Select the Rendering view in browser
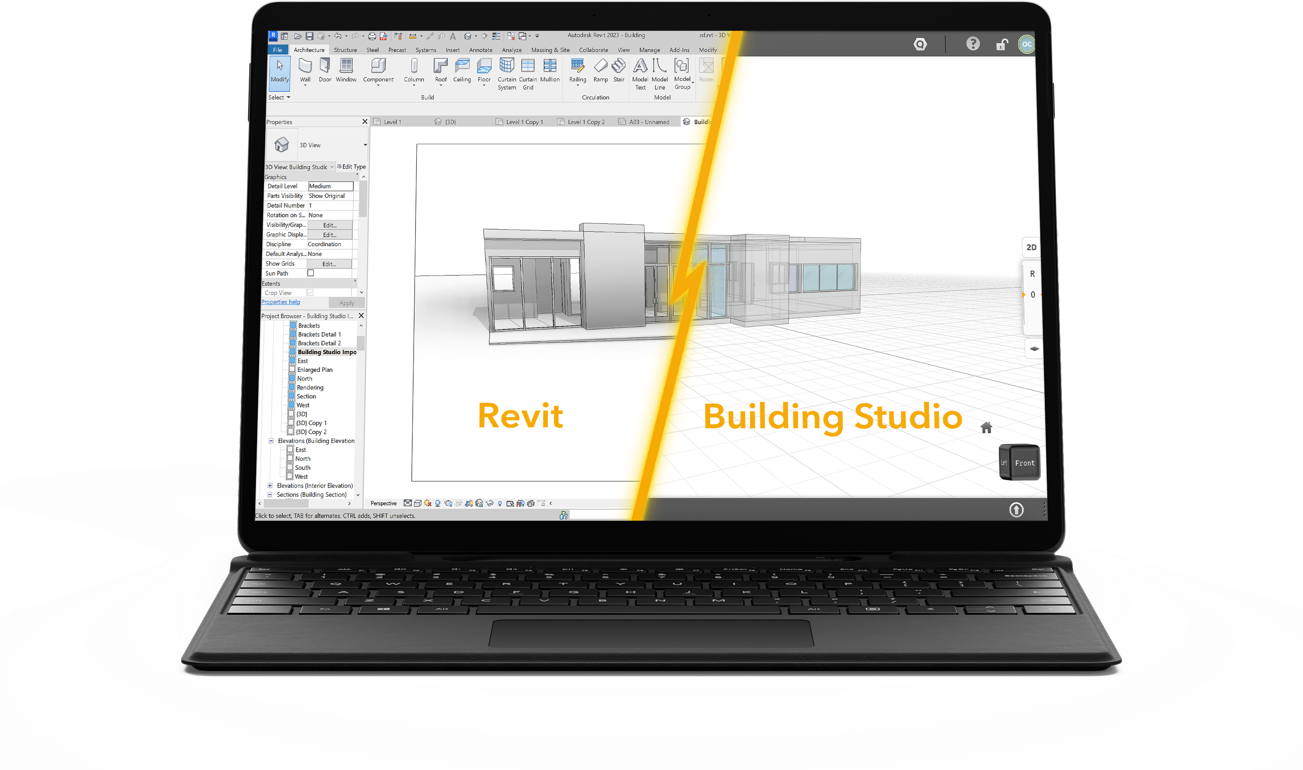The image size is (1303, 770). point(310,388)
